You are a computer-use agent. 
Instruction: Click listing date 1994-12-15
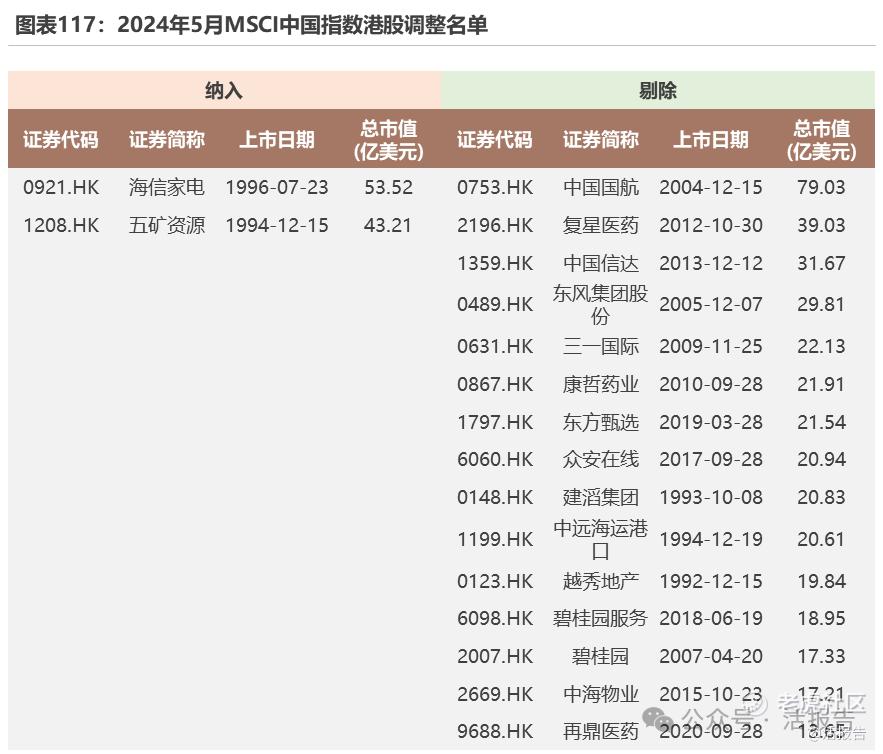[277, 225]
